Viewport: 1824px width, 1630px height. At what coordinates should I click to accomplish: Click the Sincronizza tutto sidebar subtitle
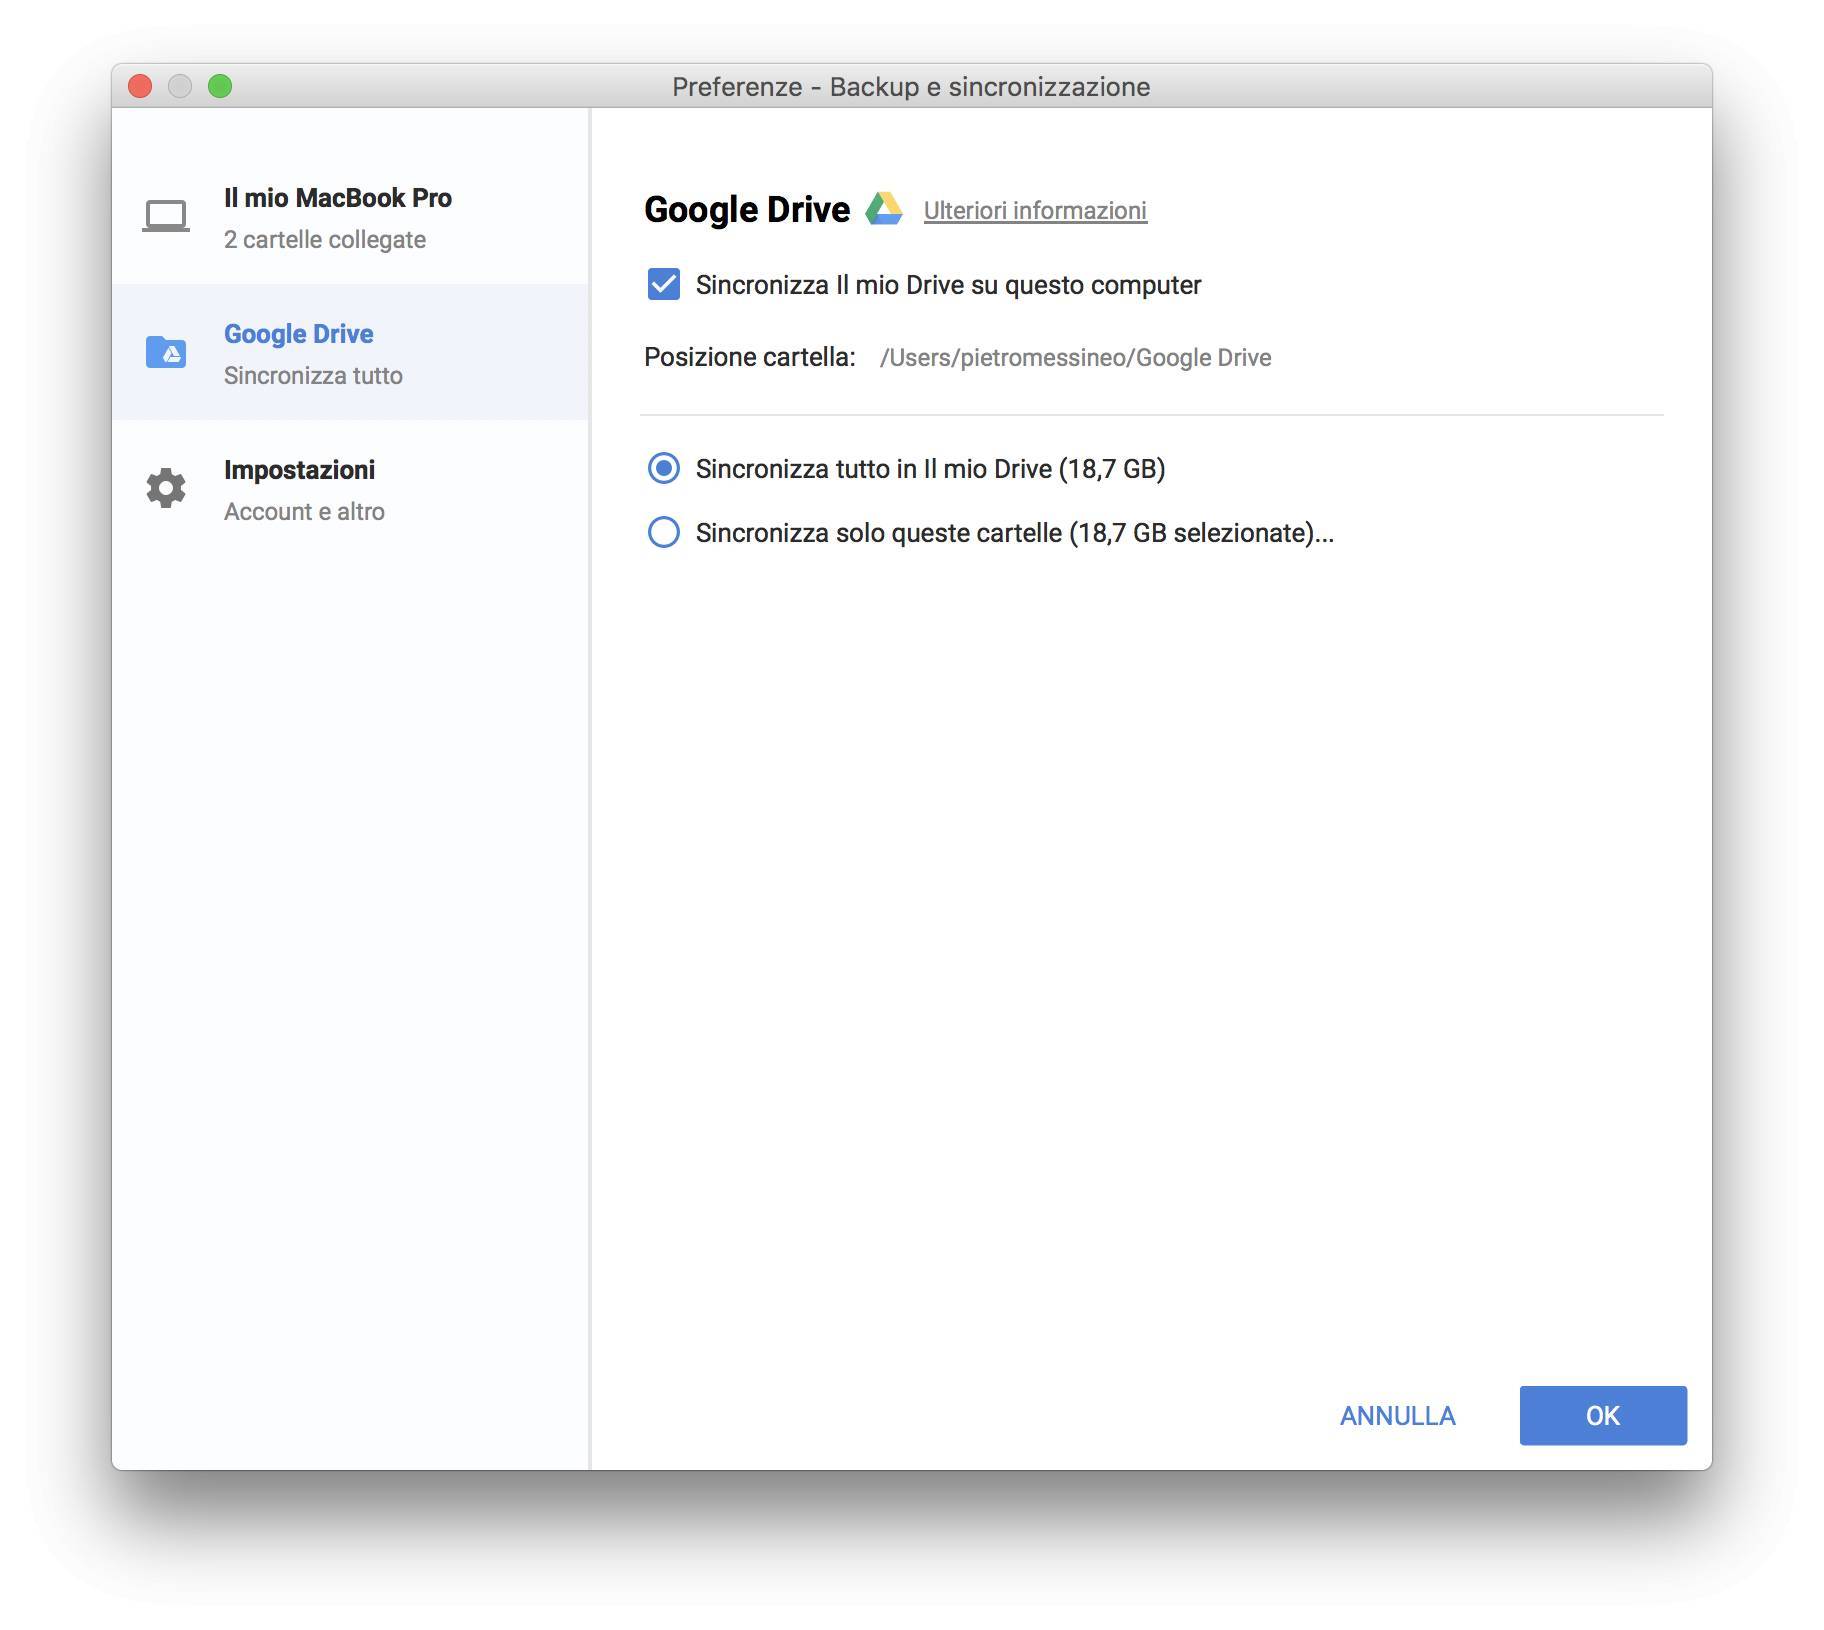[x=313, y=376]
